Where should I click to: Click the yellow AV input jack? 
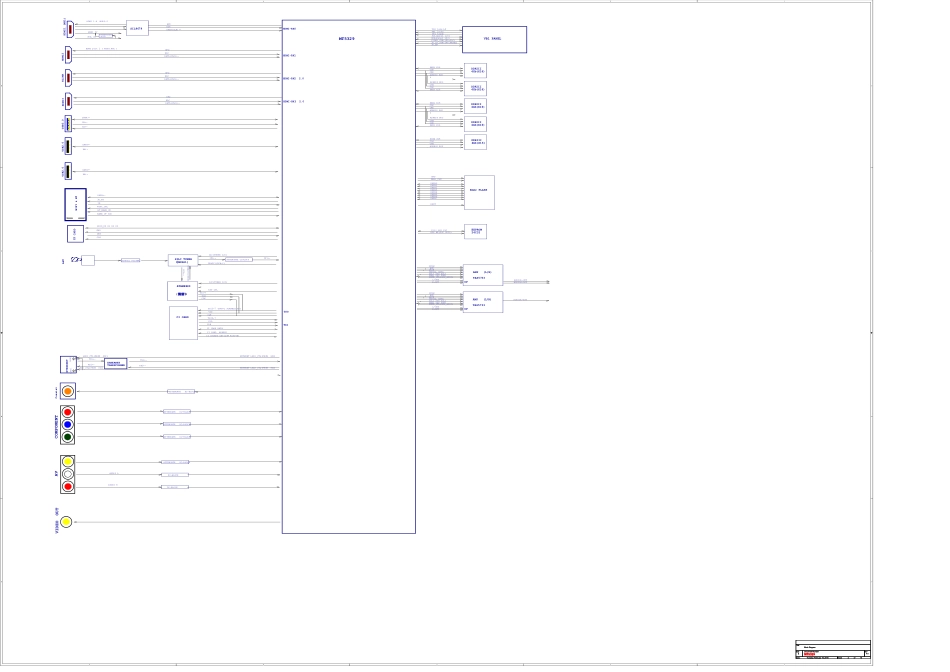pyautogui.click(x=67, y=461)
